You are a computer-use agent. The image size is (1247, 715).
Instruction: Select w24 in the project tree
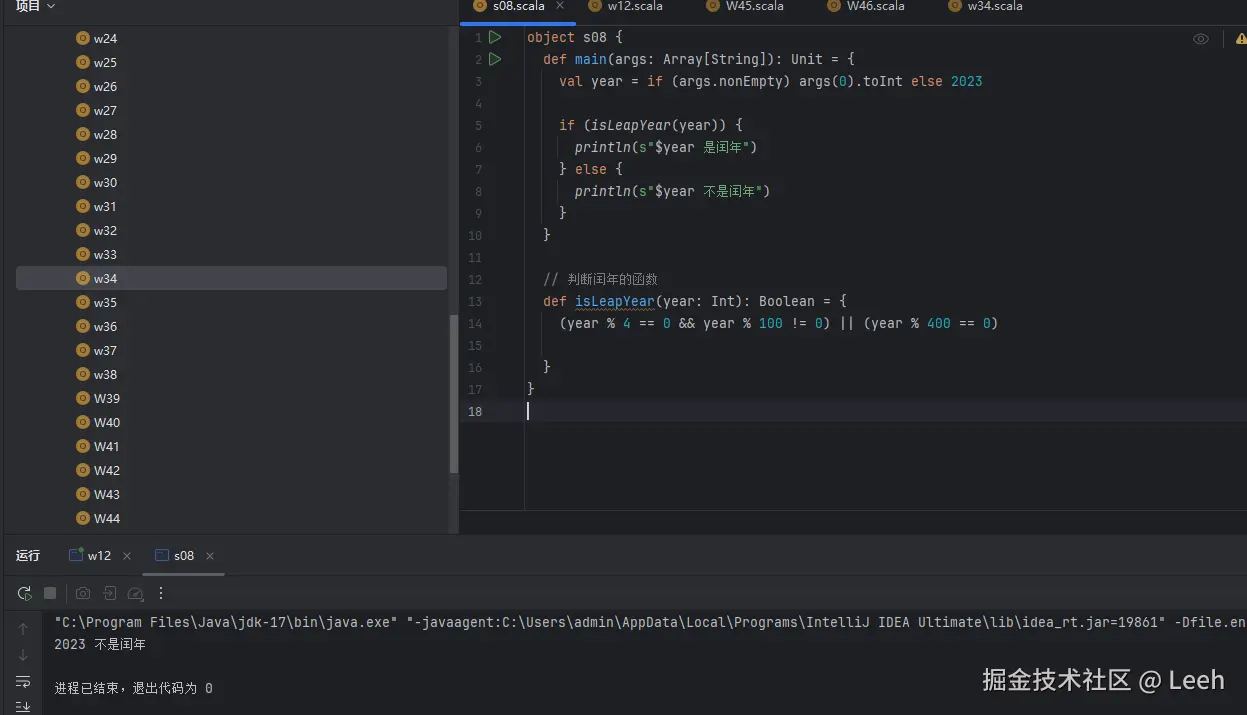point(231,38)
